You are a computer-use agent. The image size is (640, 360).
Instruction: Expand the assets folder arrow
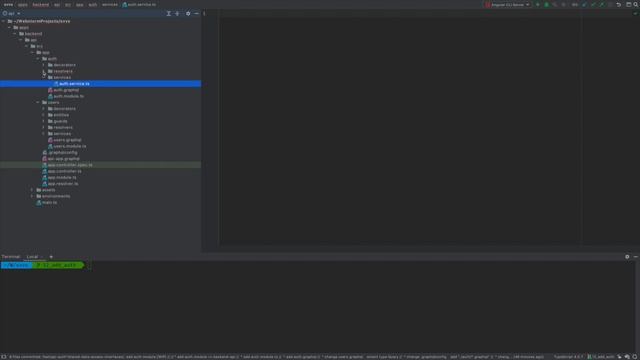[x=32, y=190]
